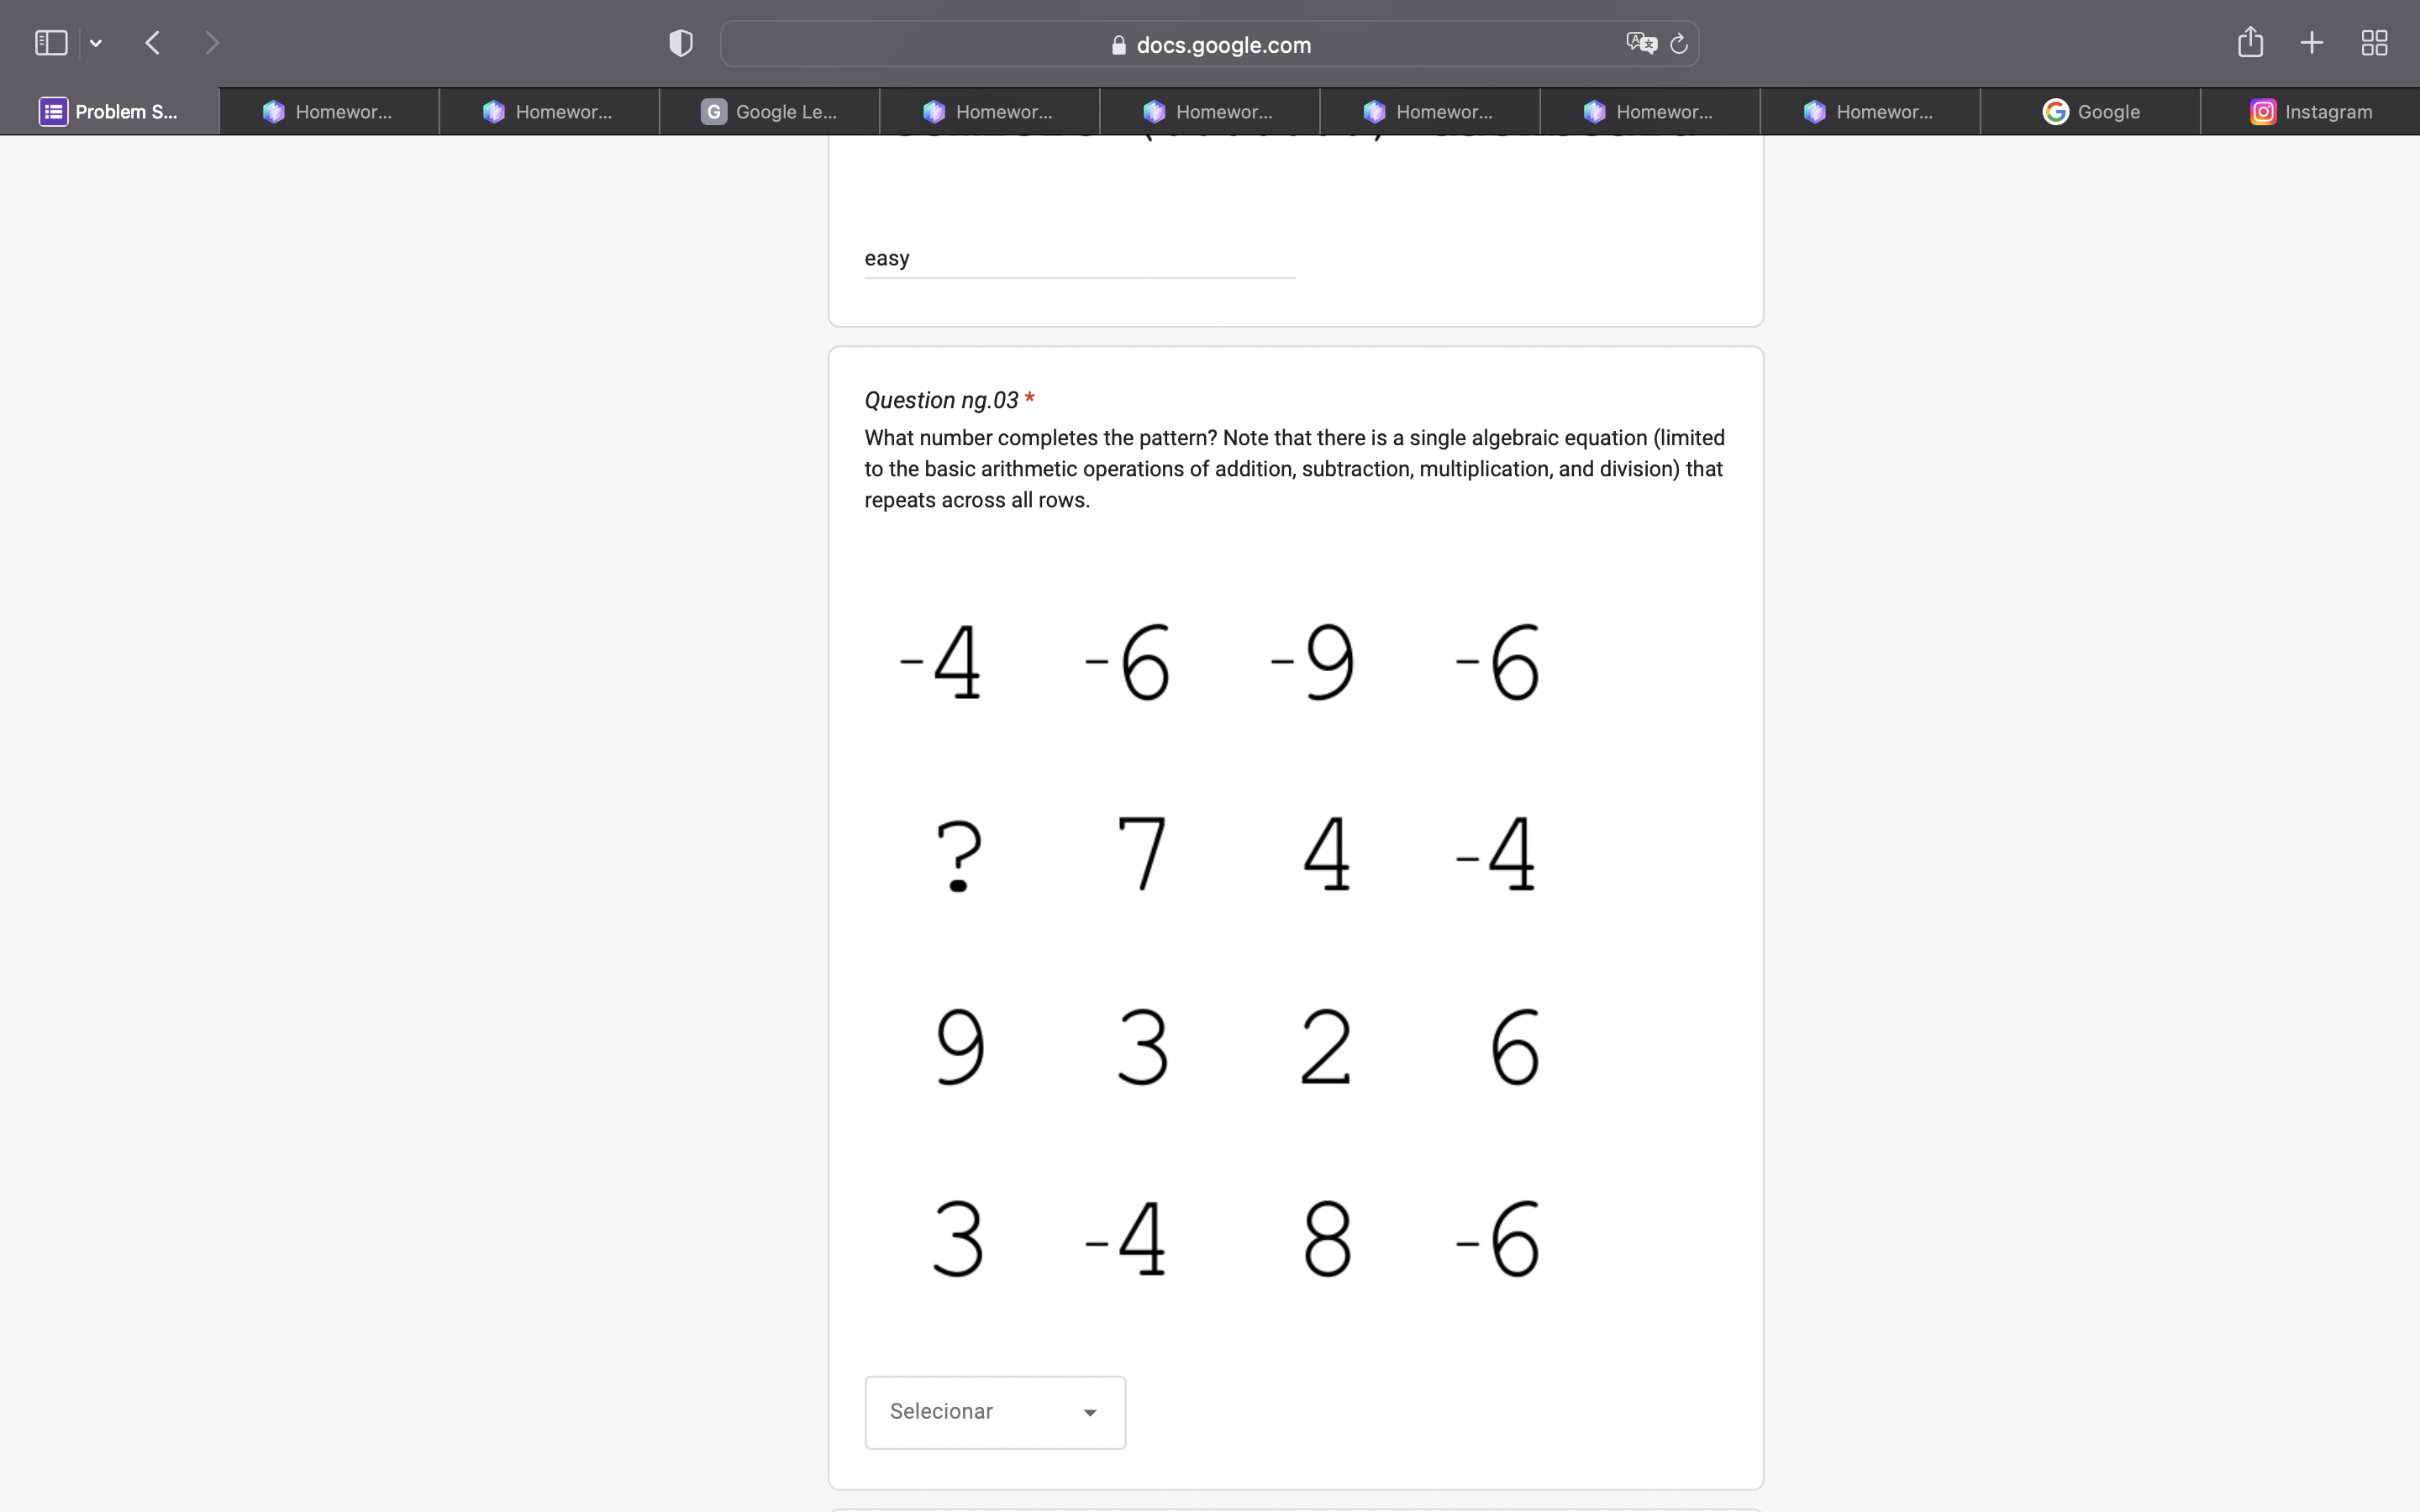This screenshot has height=1512, width=2420.
Task: Open the Selecionar answer dropdown
Action: click(x=995, y=1412)
